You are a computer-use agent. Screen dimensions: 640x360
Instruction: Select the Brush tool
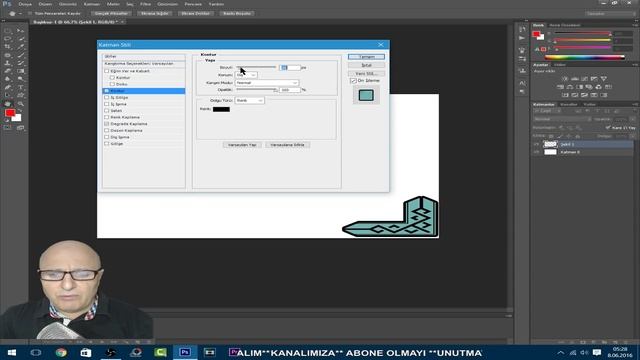point(20,55)
